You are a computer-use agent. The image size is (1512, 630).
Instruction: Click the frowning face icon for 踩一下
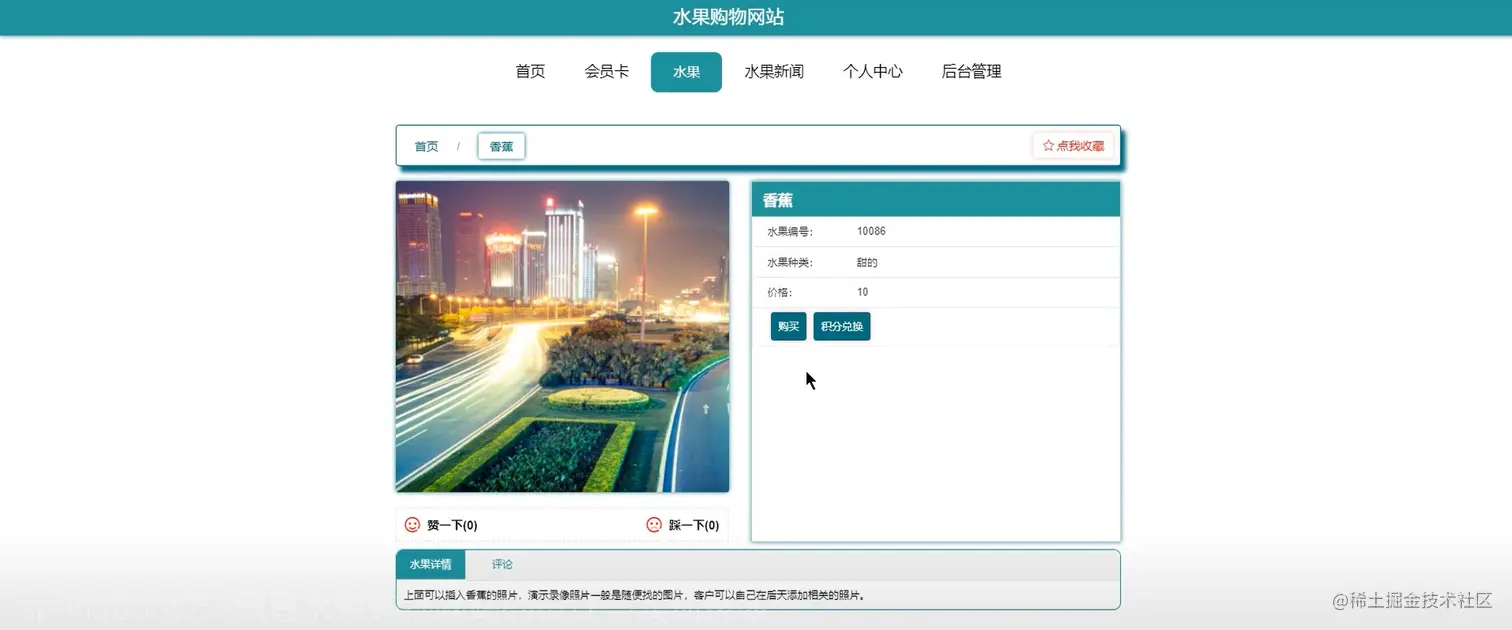click(x=654, y=524)
